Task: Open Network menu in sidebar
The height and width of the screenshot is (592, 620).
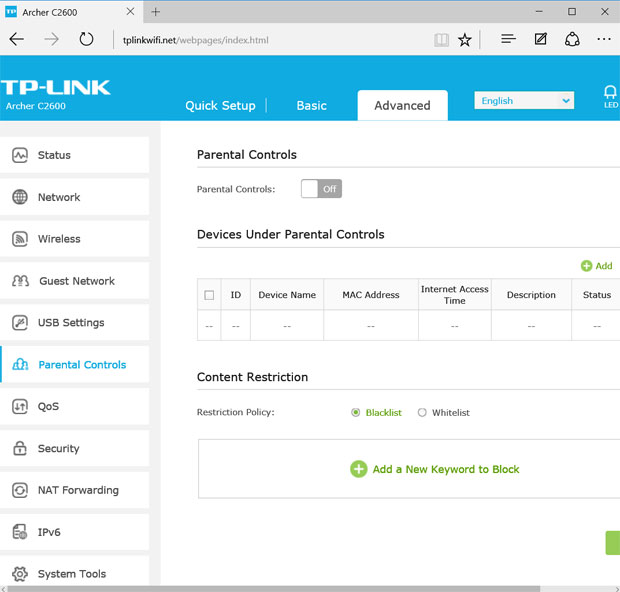Action: coord(74,197)
